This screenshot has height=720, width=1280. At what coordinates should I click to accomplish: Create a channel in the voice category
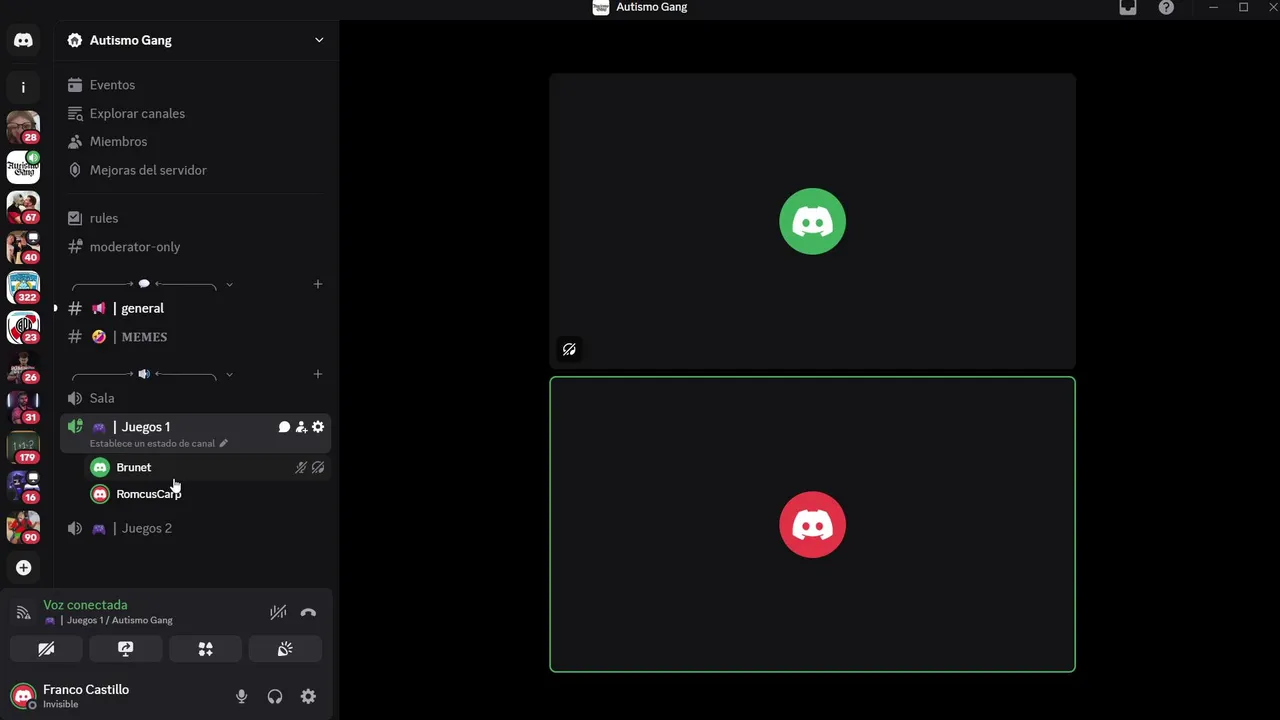tap(317, 374)
